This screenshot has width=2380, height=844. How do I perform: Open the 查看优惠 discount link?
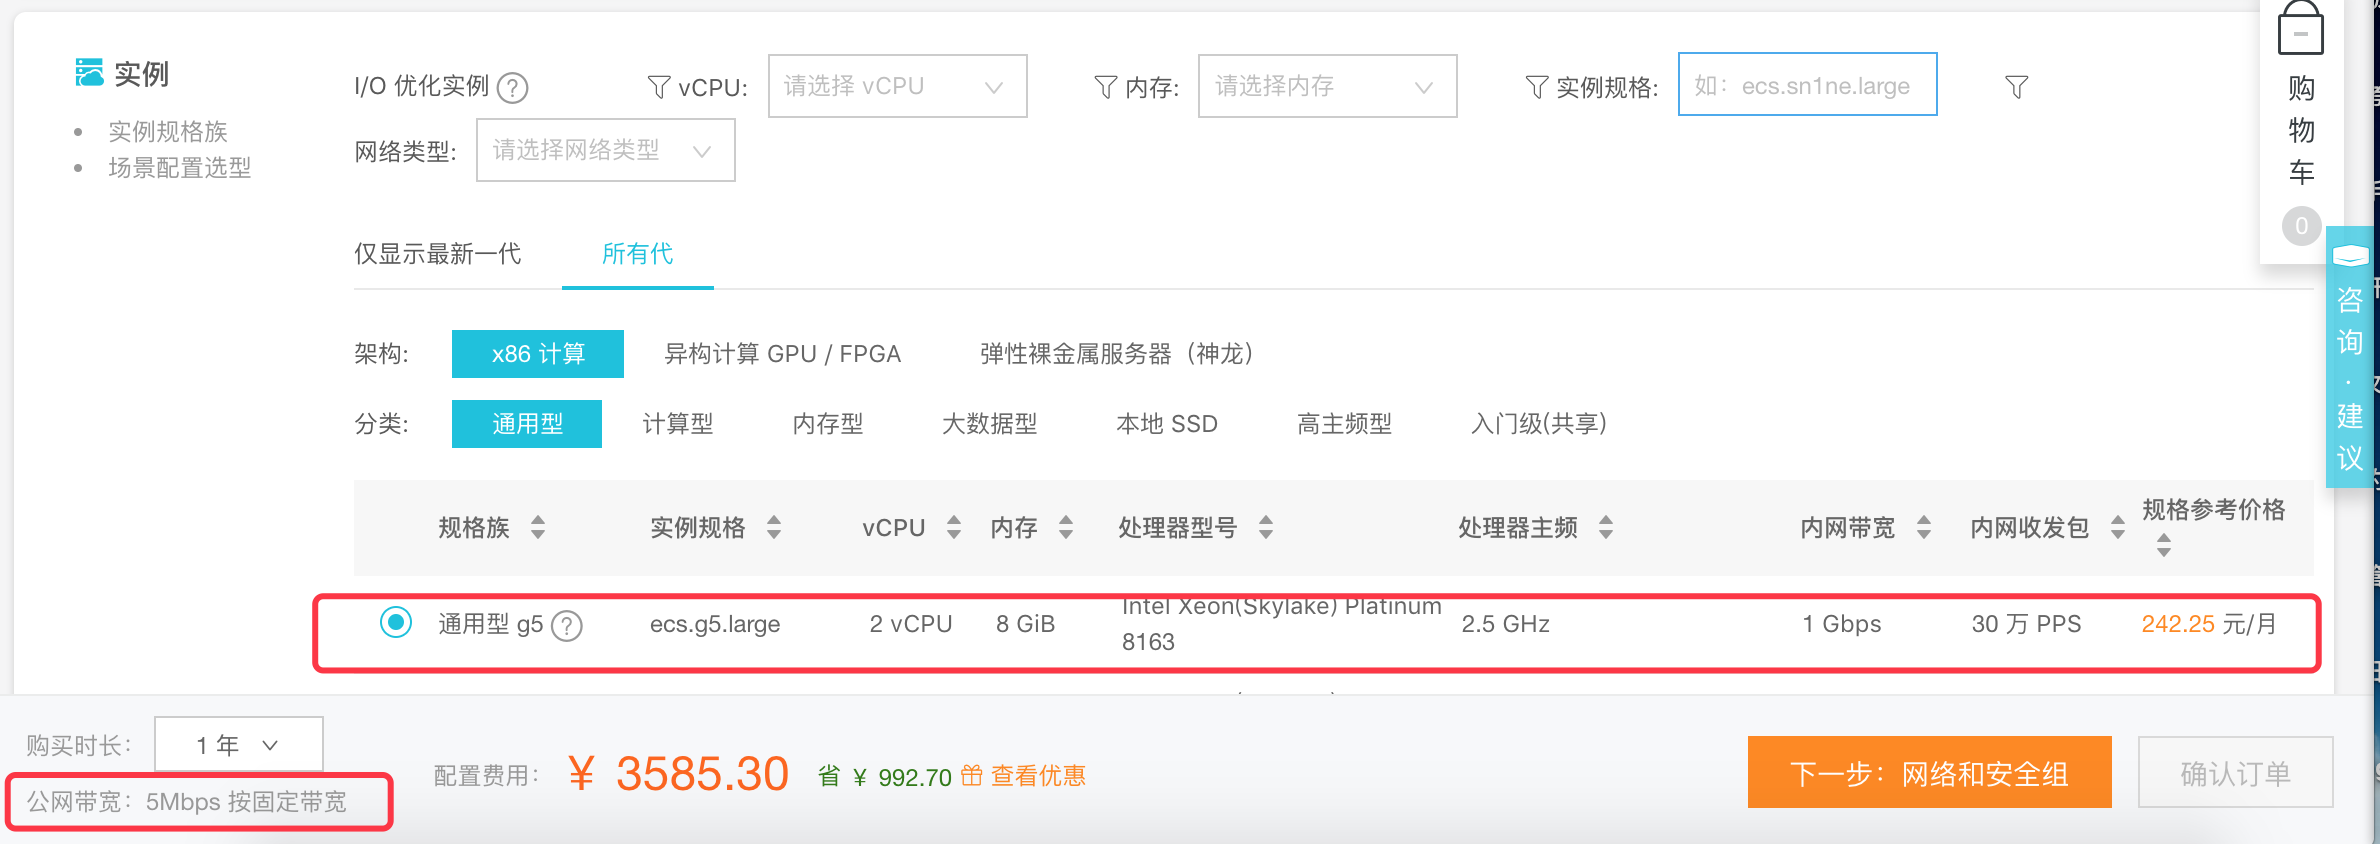pos(1038,775)
